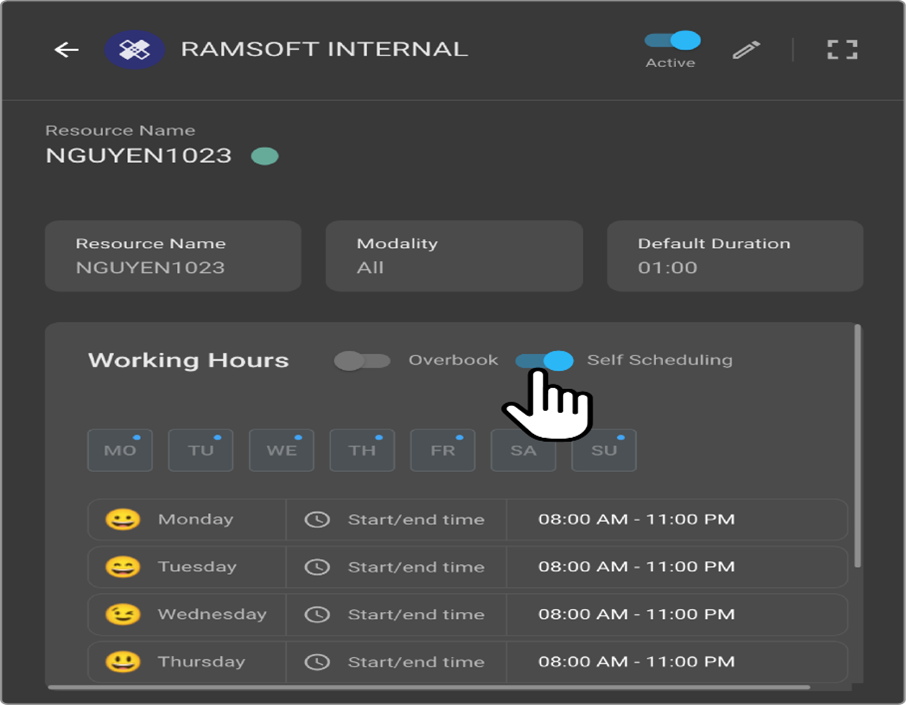Click the Tuesday day label
Viewport: 906px width, 705px height.
click(x=197, y=567)
